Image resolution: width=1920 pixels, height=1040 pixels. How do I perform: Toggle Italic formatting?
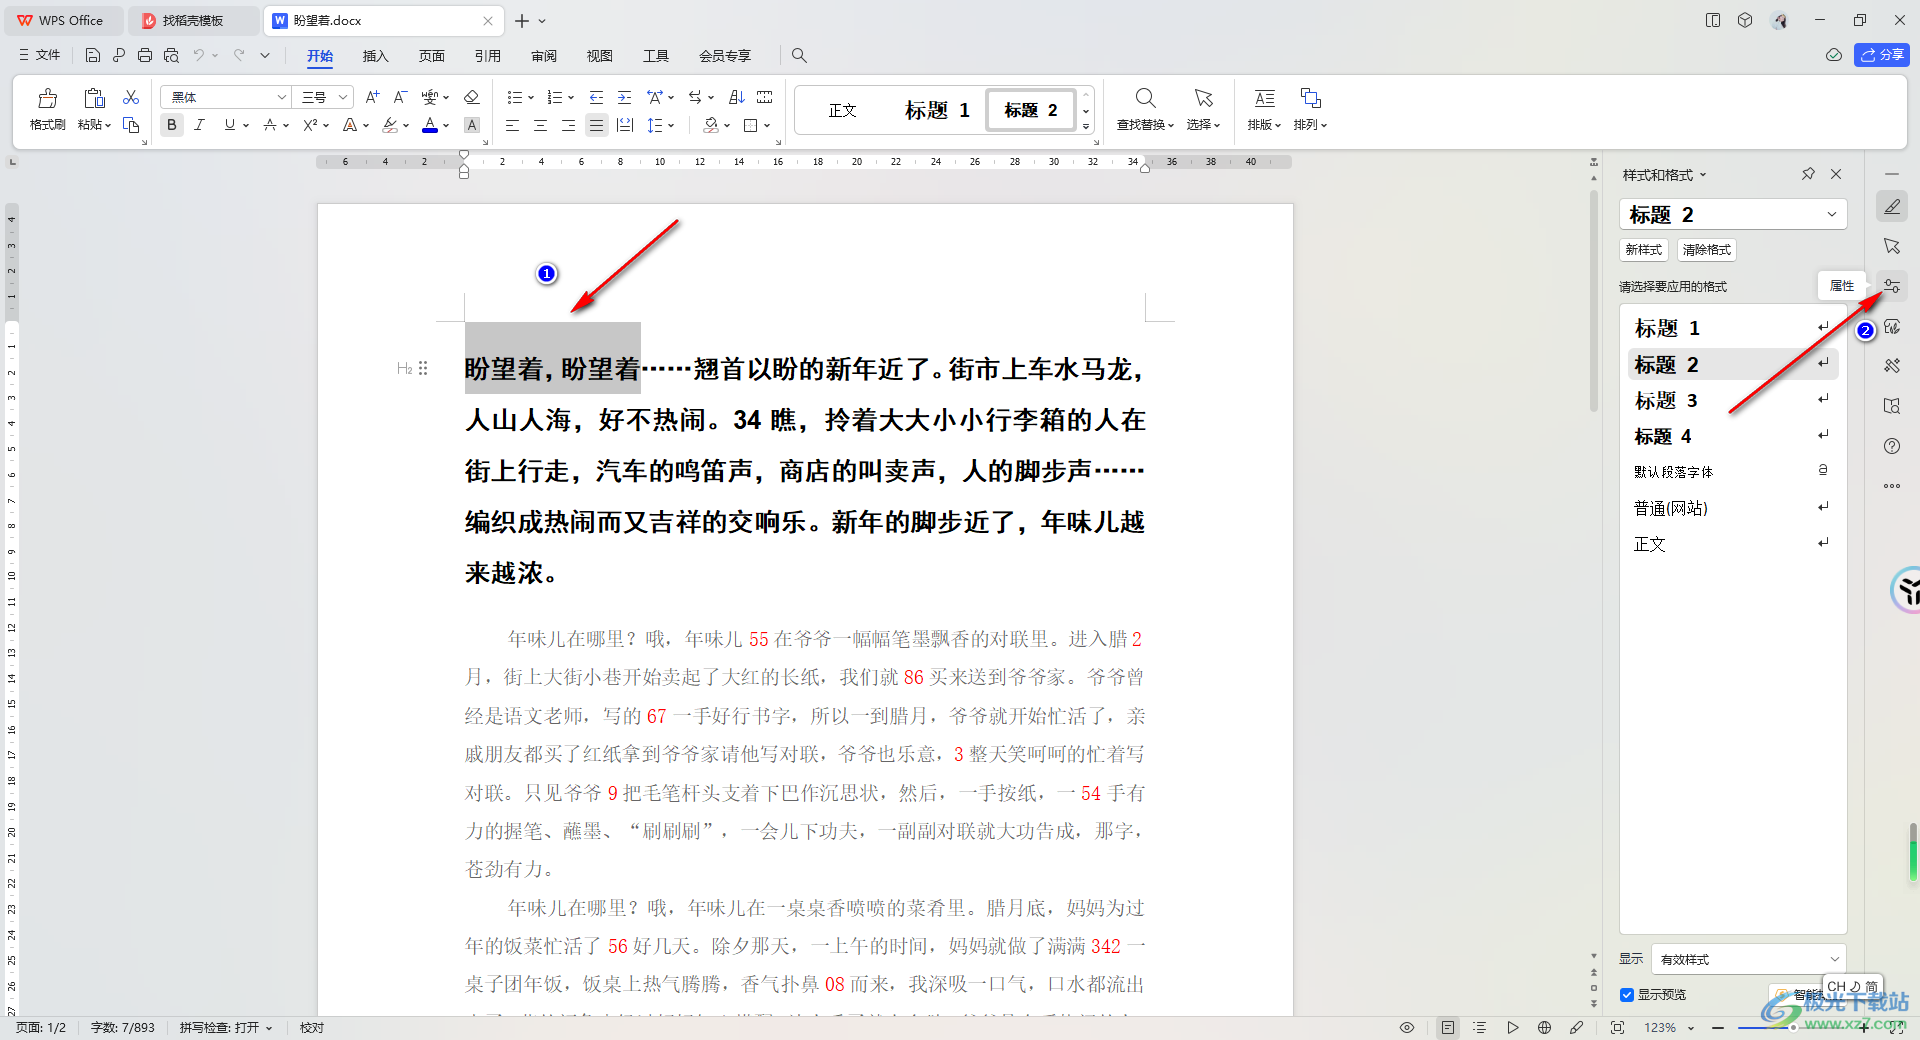click(199, 125)
